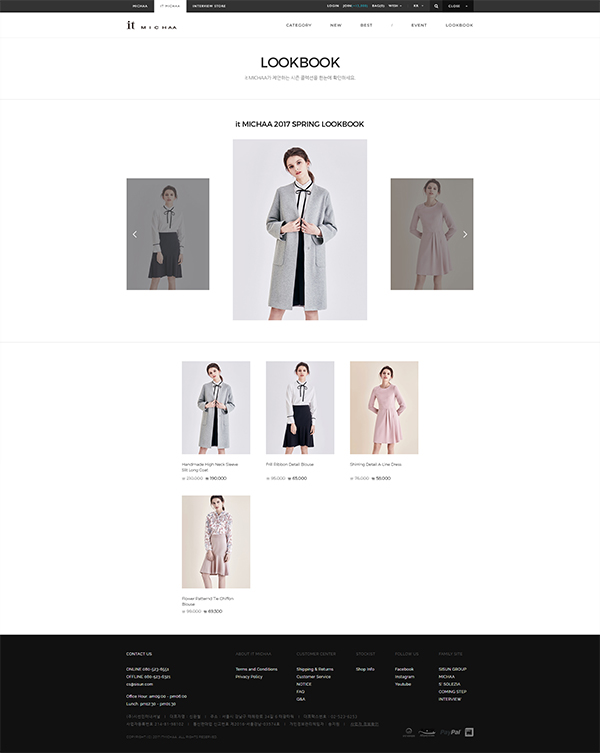Open S' SOLEZIA family site link
The width and height of the screenshot is (600, 753).
coord(449,684)
